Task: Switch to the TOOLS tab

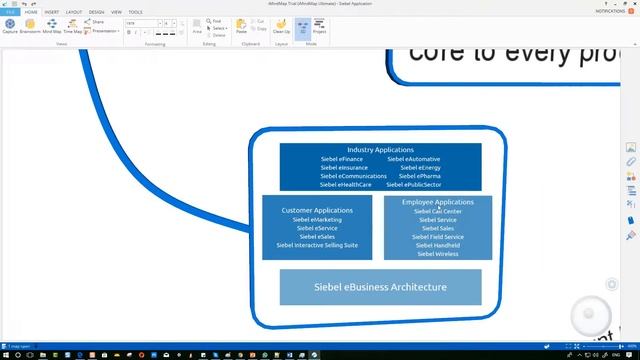Action: pos(136,12)
